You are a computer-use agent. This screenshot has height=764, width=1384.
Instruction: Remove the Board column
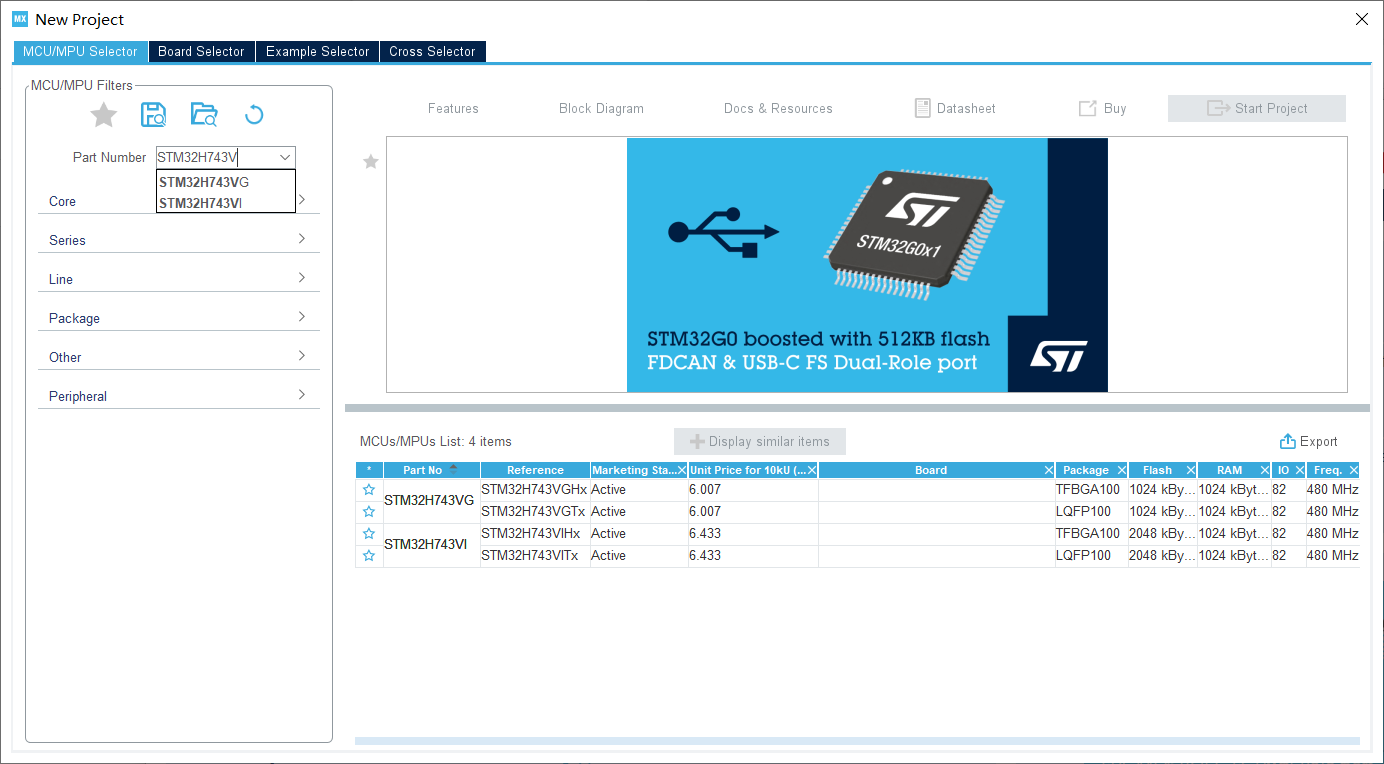click(1049, 470)
